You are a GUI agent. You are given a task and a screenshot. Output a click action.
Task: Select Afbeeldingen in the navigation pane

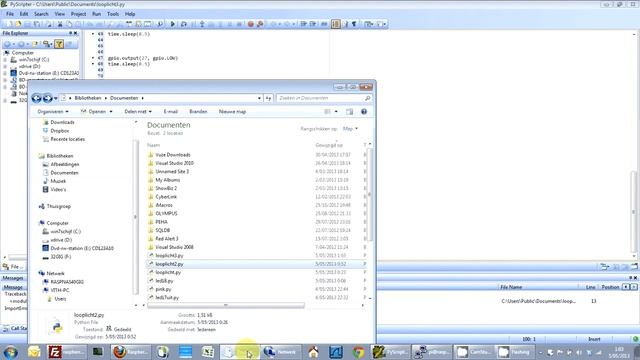(x=64, y=164)
